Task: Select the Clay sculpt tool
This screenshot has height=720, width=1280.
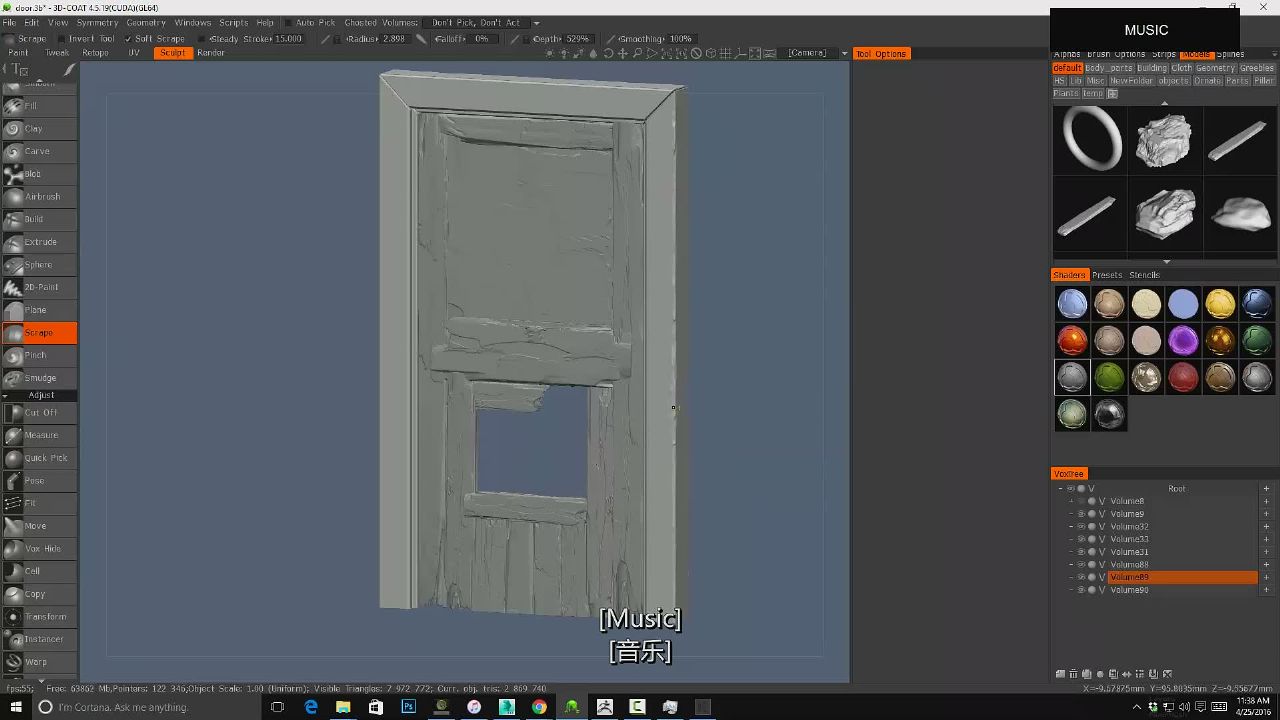Action: pyautogui.click(x=39, y=128)
